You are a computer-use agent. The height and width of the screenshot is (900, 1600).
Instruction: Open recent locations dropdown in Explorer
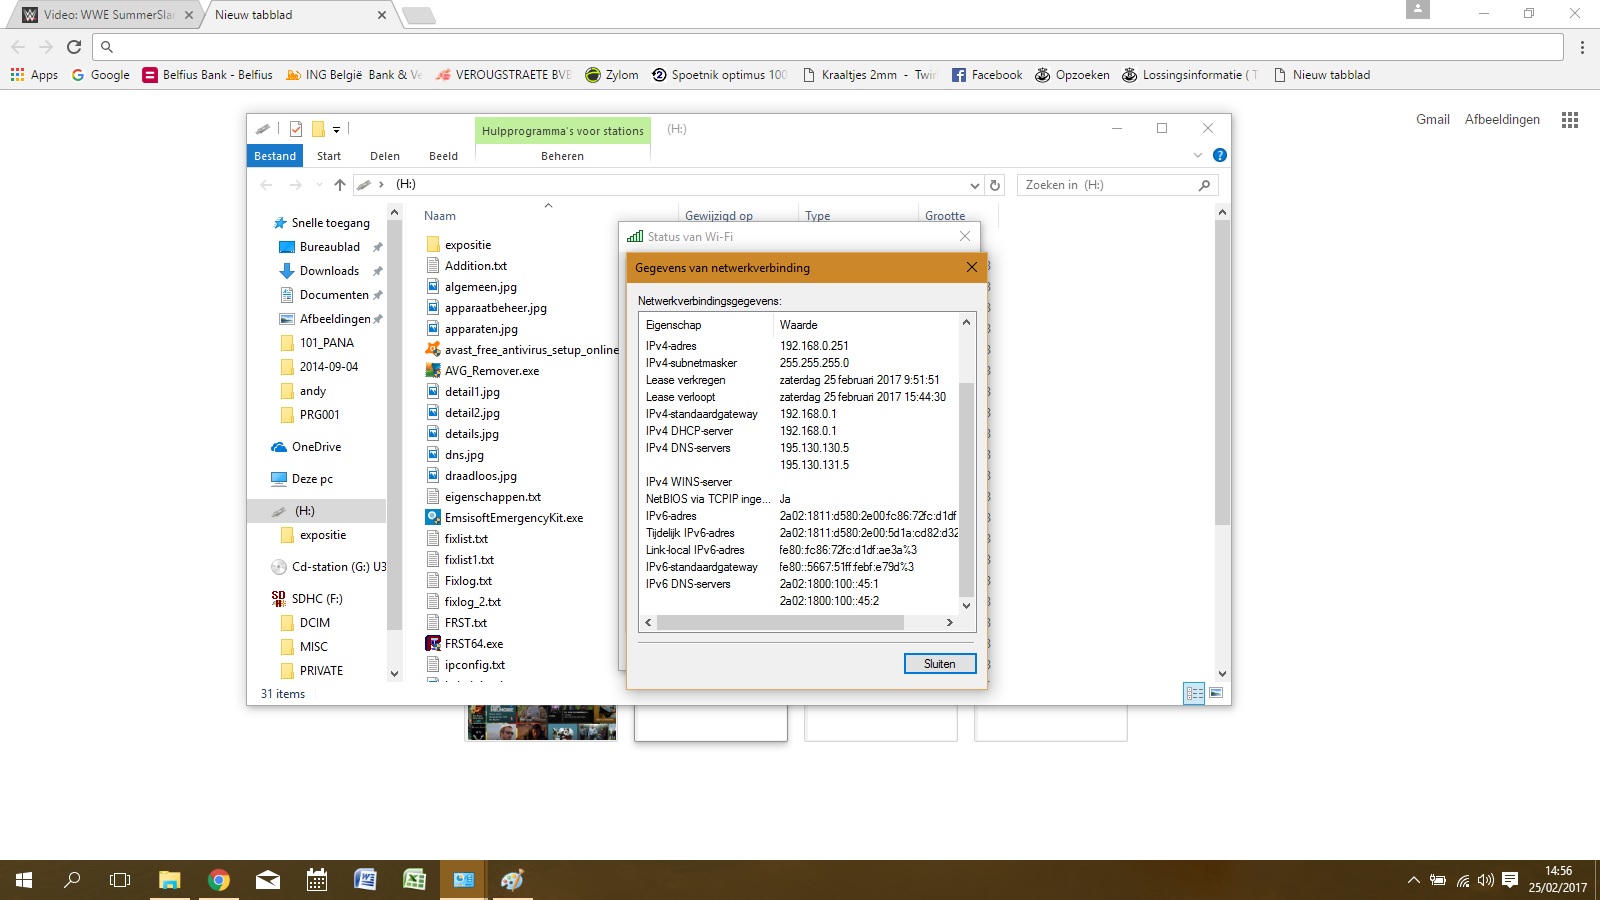[x=319, y=185]
